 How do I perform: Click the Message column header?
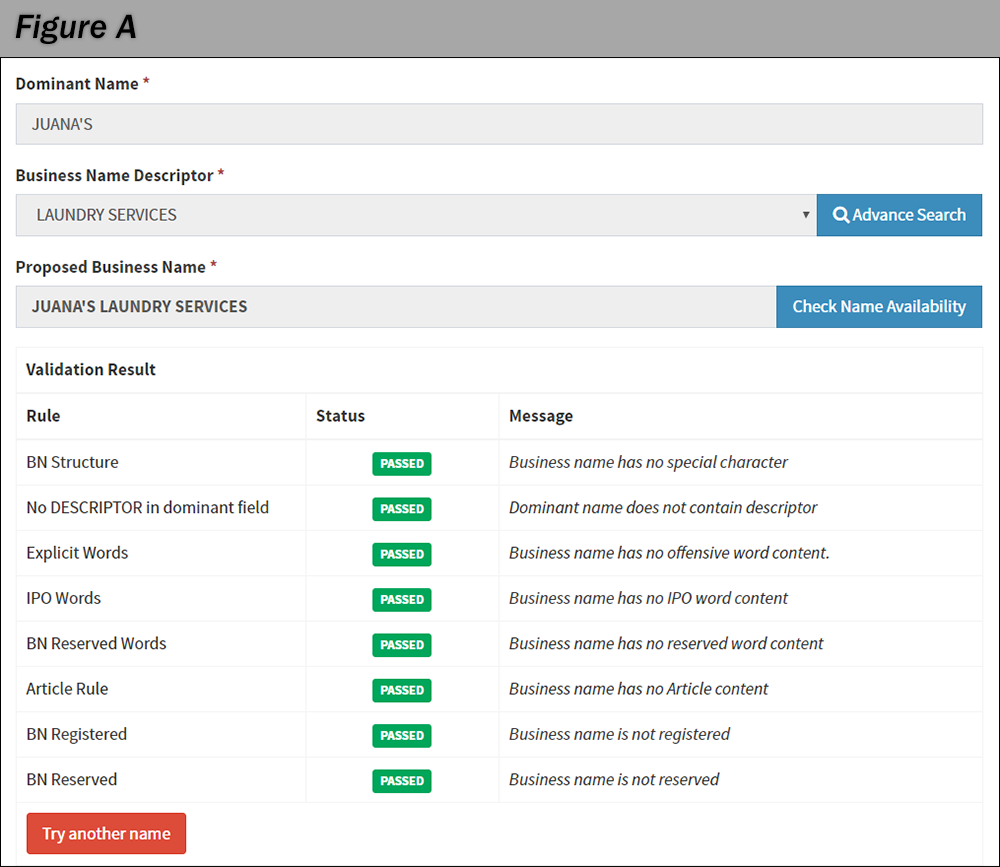click(x=541, y=417)
